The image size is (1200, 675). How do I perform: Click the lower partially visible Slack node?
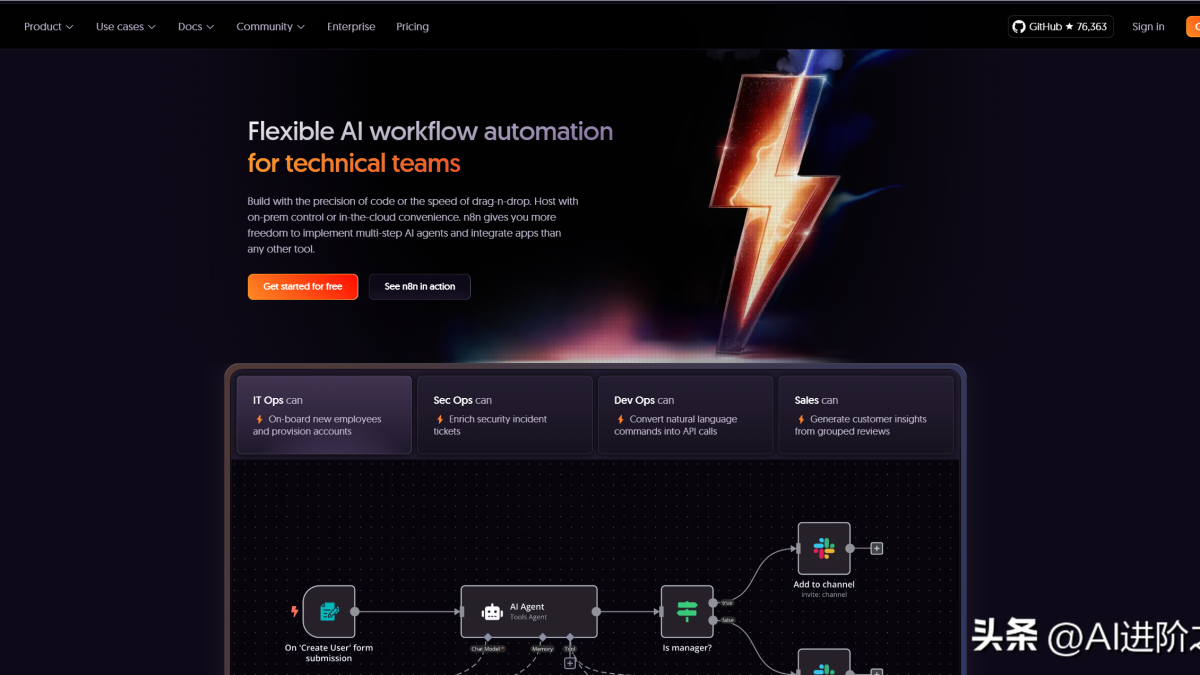coord(824,662)
